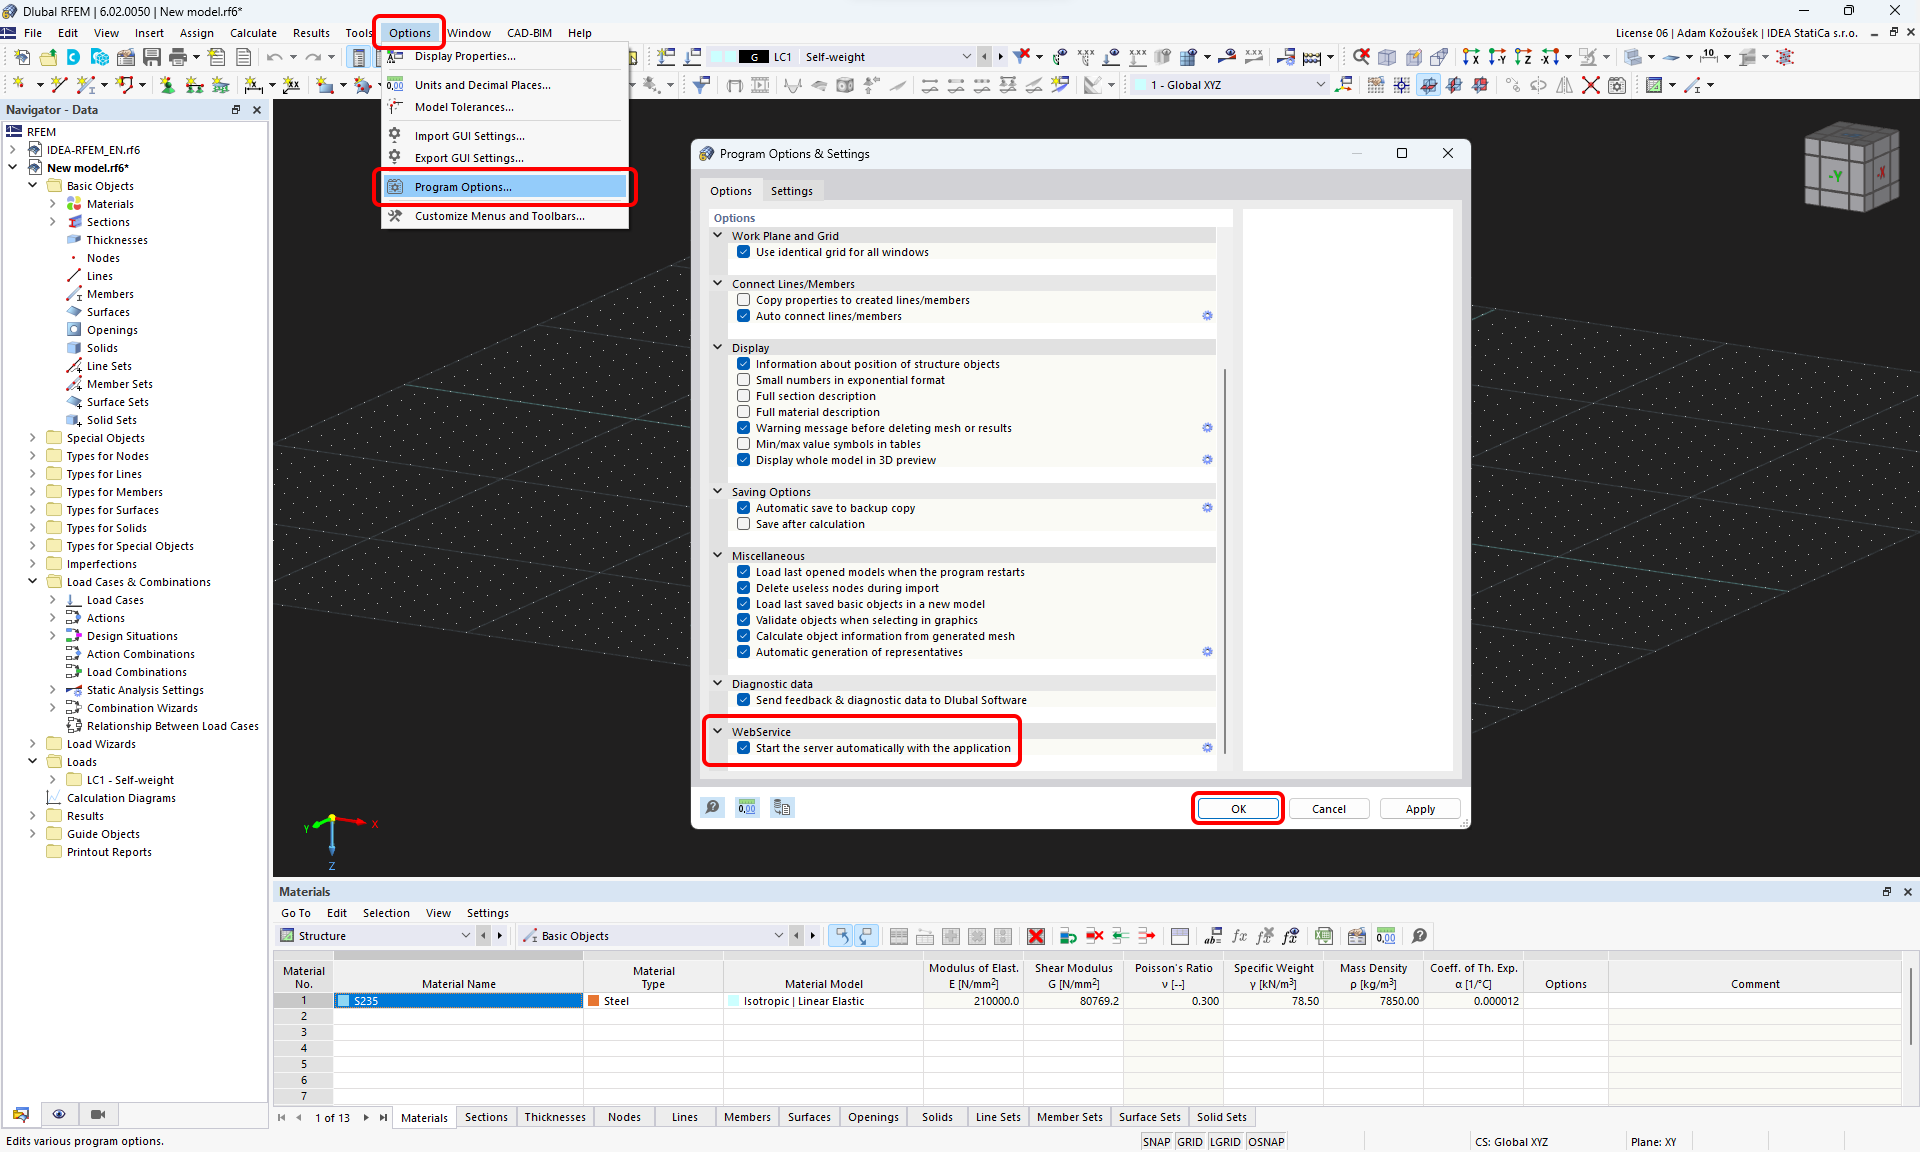Click the delete all rows red X icon
1920x1152 pixels.
[1036, 936]
